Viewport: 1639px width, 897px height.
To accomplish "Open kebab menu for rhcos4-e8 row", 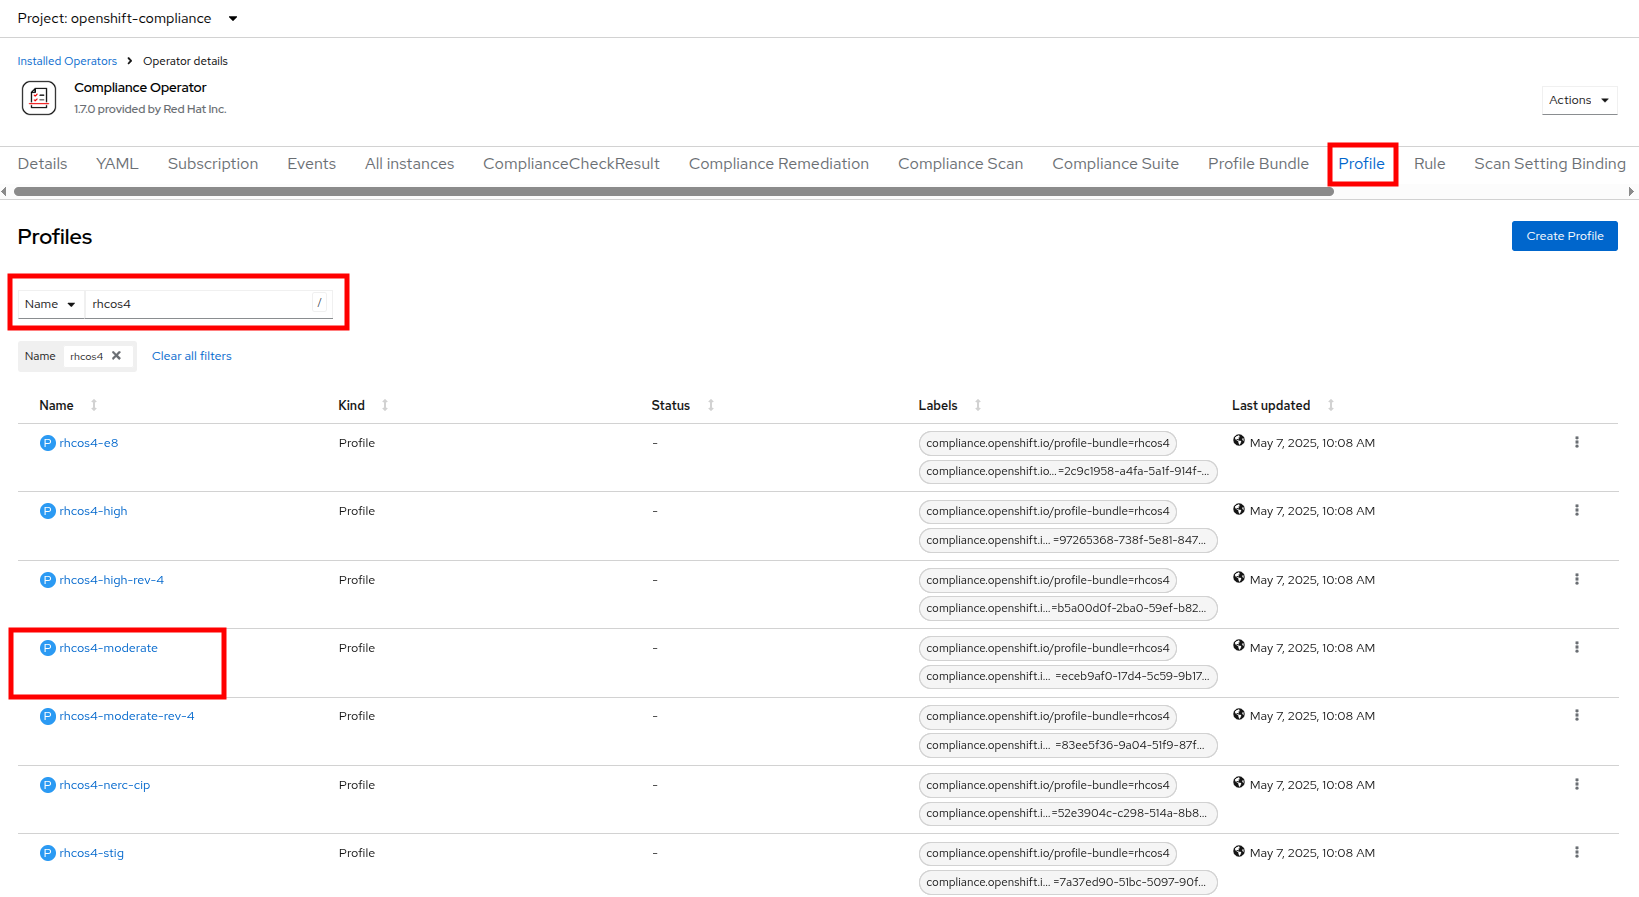I will click(1576, 442).
